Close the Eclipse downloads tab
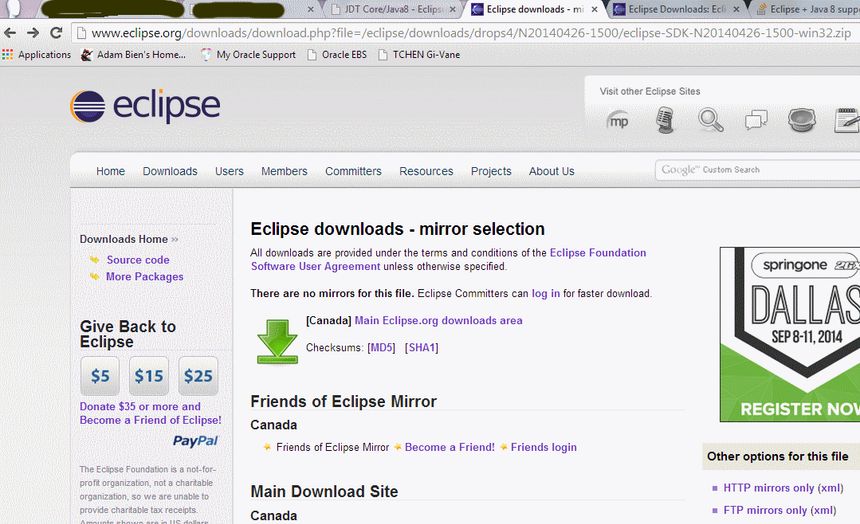Viewport: 860px width, 524px height. tap(597, 10)
